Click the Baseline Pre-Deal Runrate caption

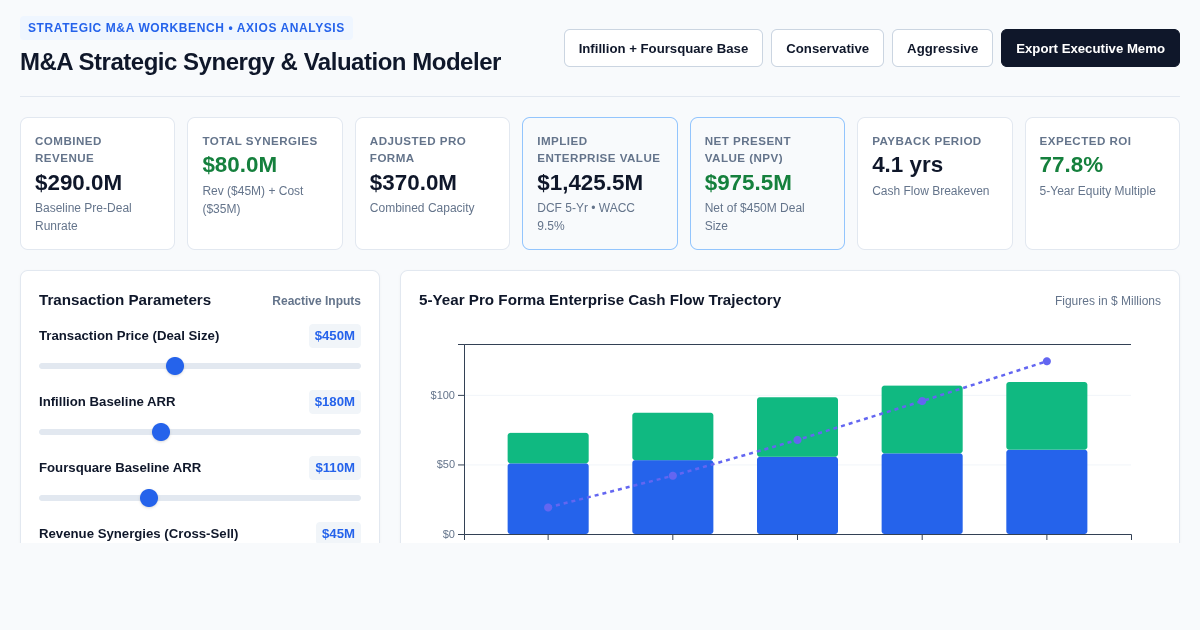click(83, 217)
